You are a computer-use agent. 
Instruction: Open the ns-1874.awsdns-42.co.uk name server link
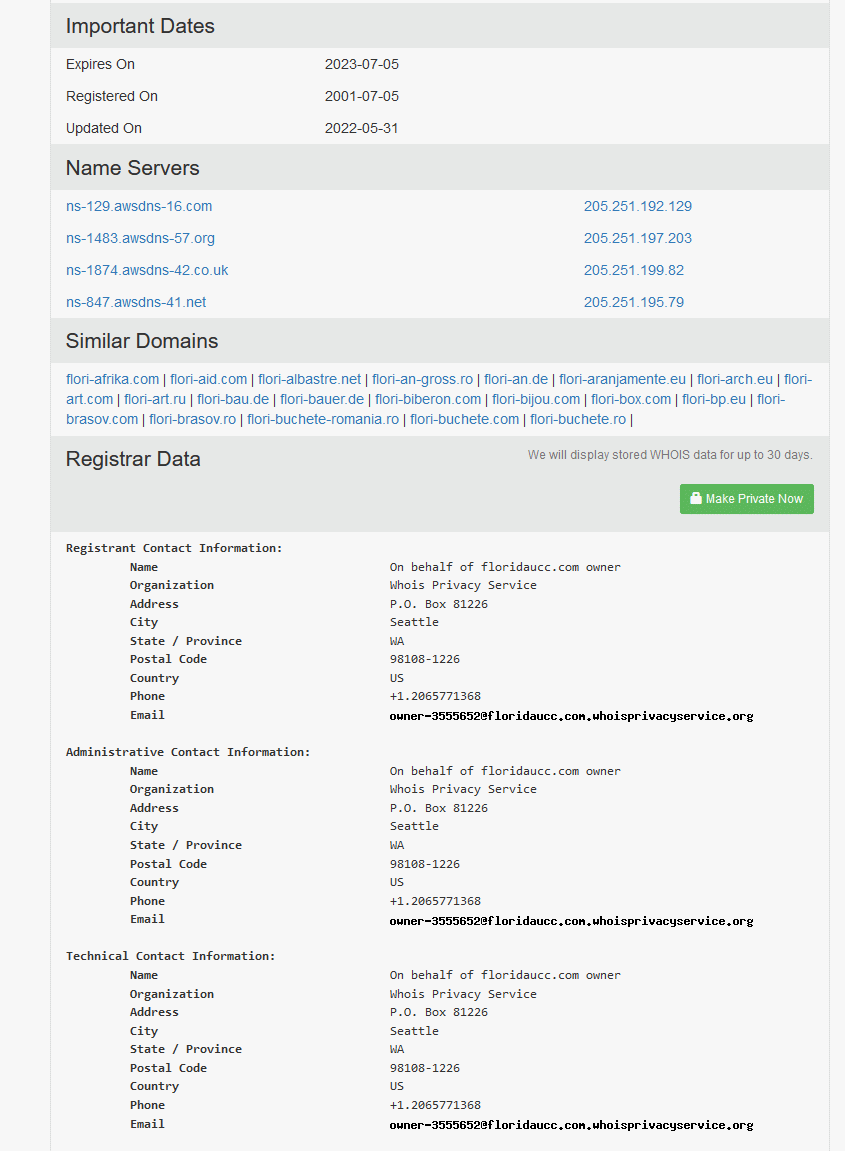147,270
